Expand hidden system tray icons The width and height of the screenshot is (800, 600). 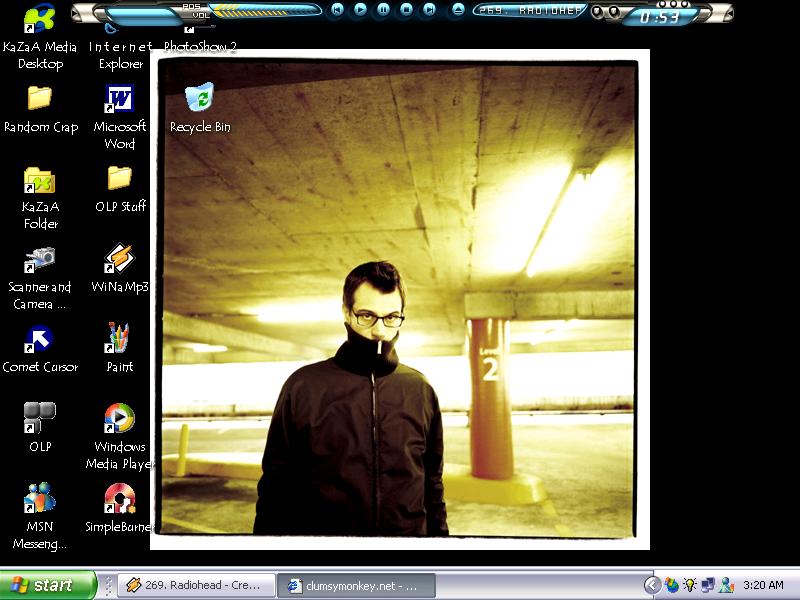[x=651, y=585]
